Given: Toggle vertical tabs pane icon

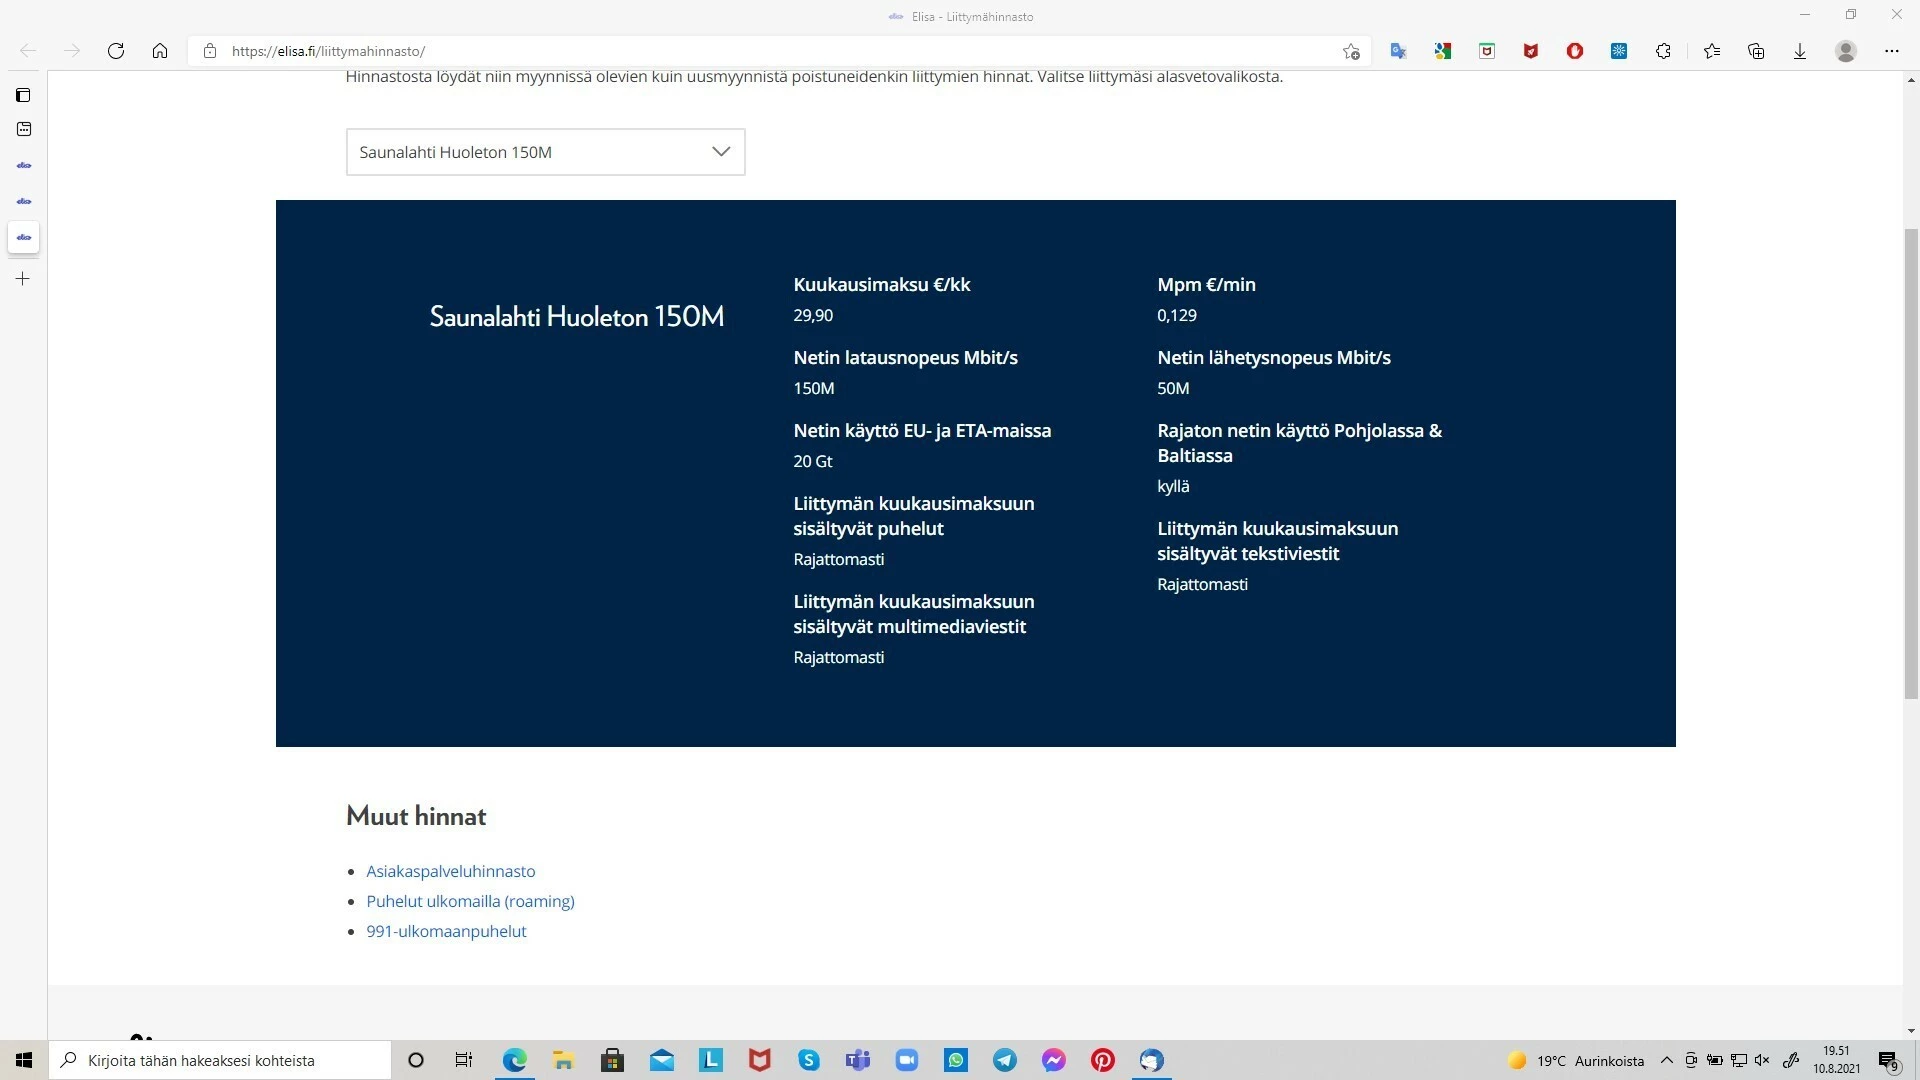Looking at the screenshot, I should coord(23,95).
